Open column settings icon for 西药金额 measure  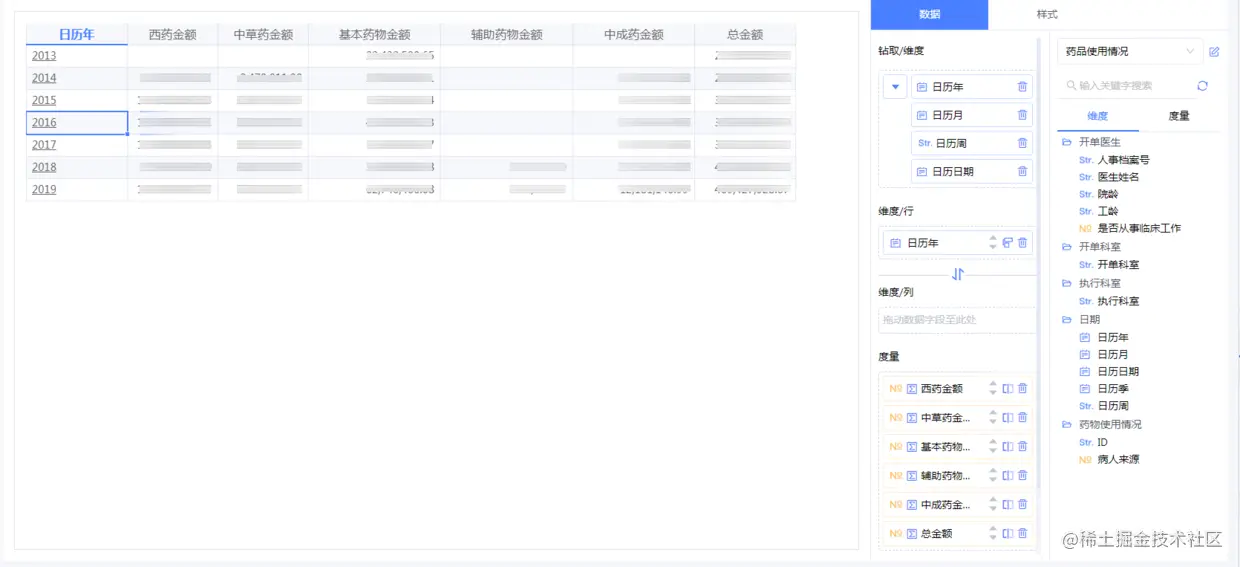pos(1007,389)
